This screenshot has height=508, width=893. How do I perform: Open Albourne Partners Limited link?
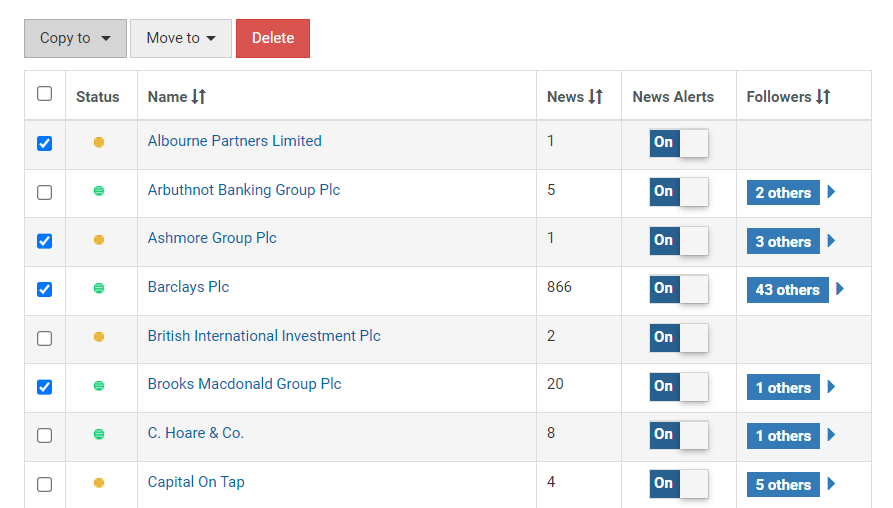tap(235, 141)
